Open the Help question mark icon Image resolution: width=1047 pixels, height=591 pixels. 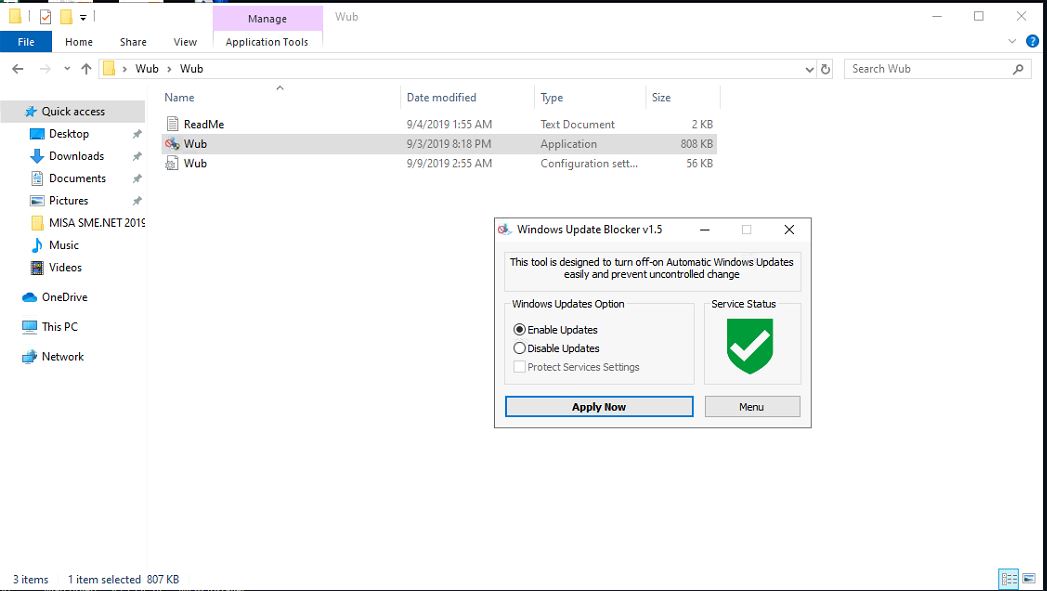click(x=1032, y=41)
